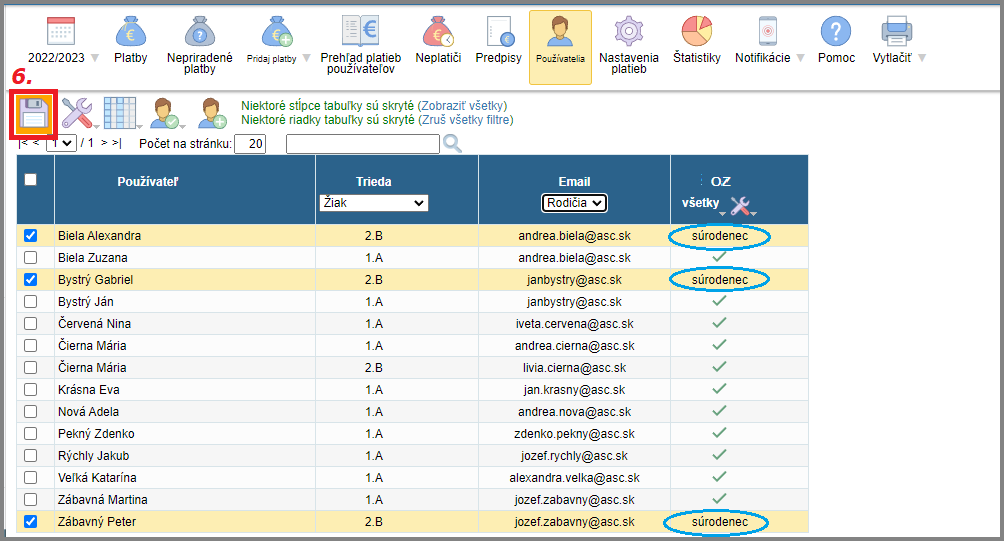Go to the last page arrow

coord(117,143)
